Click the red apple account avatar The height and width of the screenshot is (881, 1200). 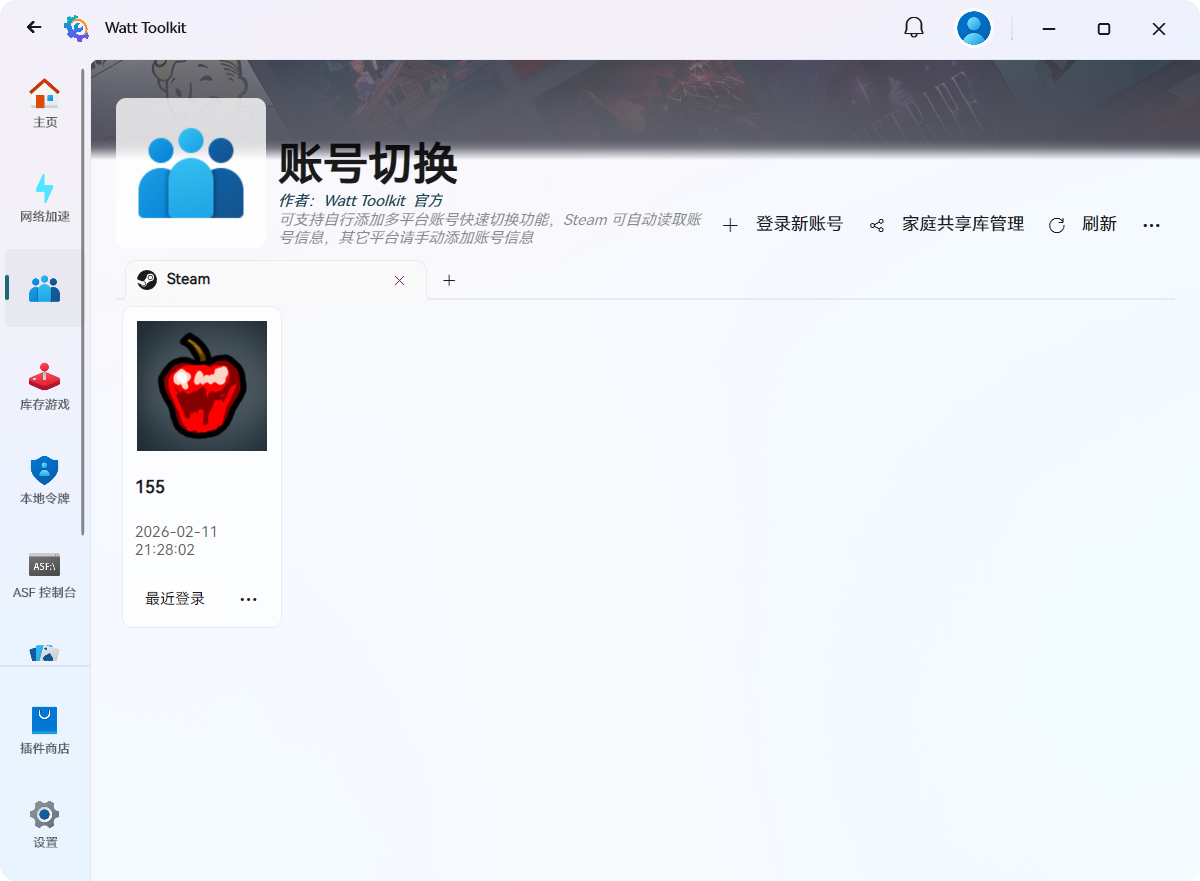202,386
